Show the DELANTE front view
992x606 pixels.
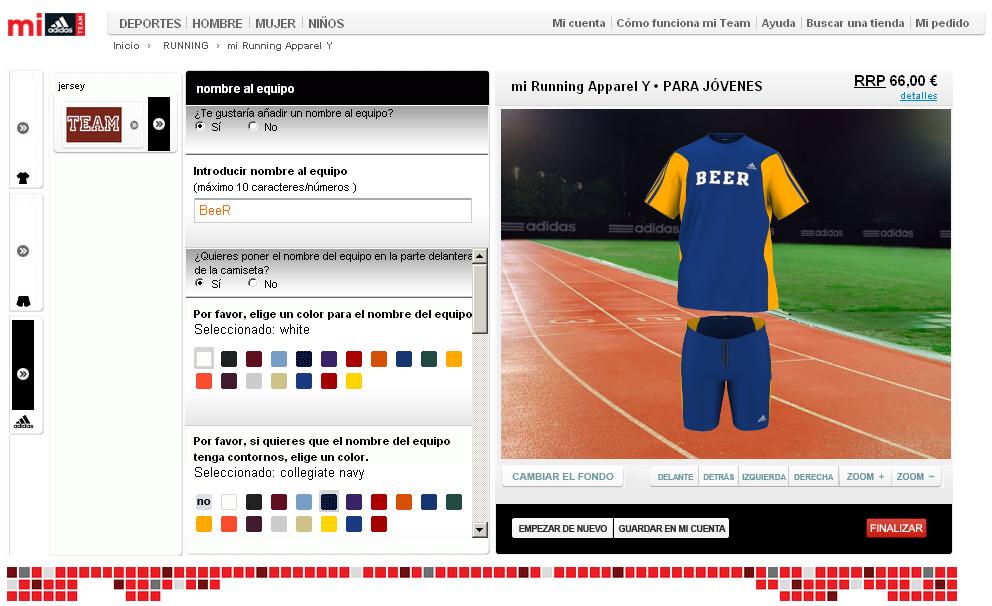[675, 476]
